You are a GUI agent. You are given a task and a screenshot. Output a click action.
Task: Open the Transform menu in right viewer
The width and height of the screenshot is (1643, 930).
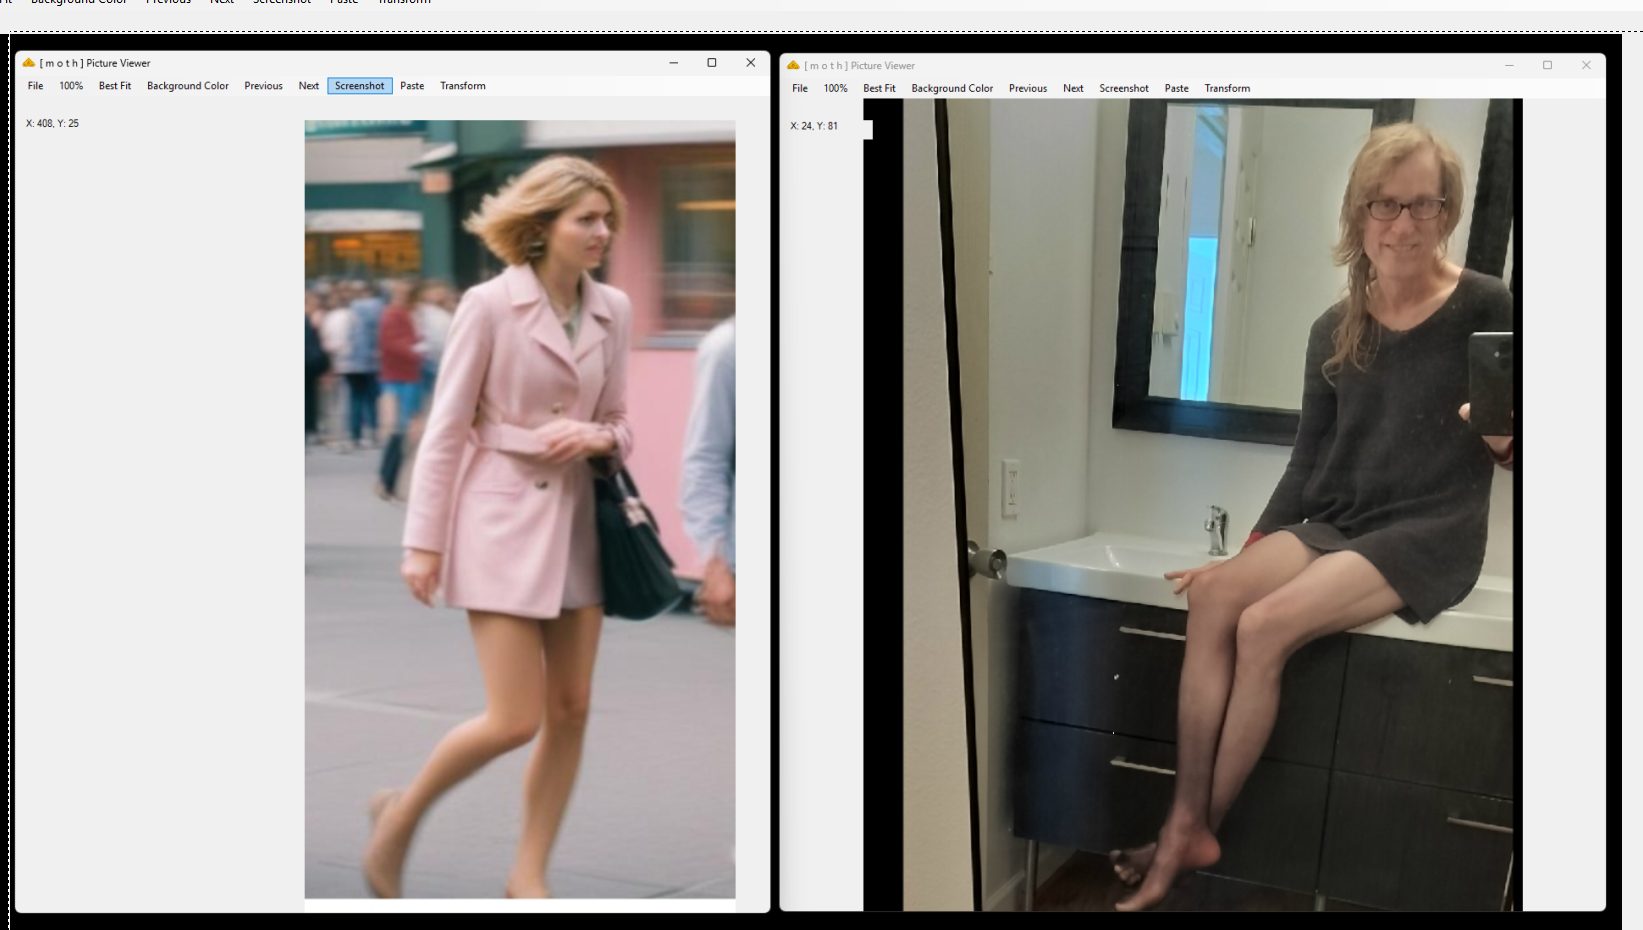coord(1227,89)
